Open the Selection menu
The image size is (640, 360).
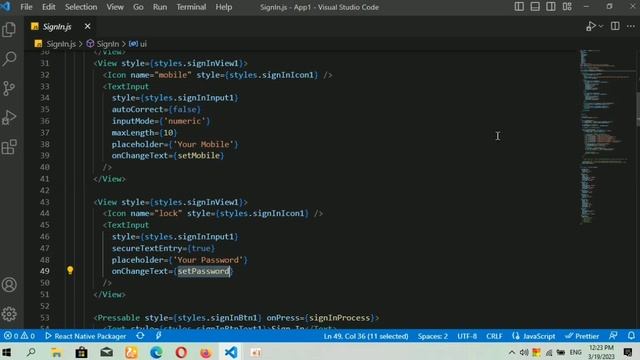tap(81, 7)
